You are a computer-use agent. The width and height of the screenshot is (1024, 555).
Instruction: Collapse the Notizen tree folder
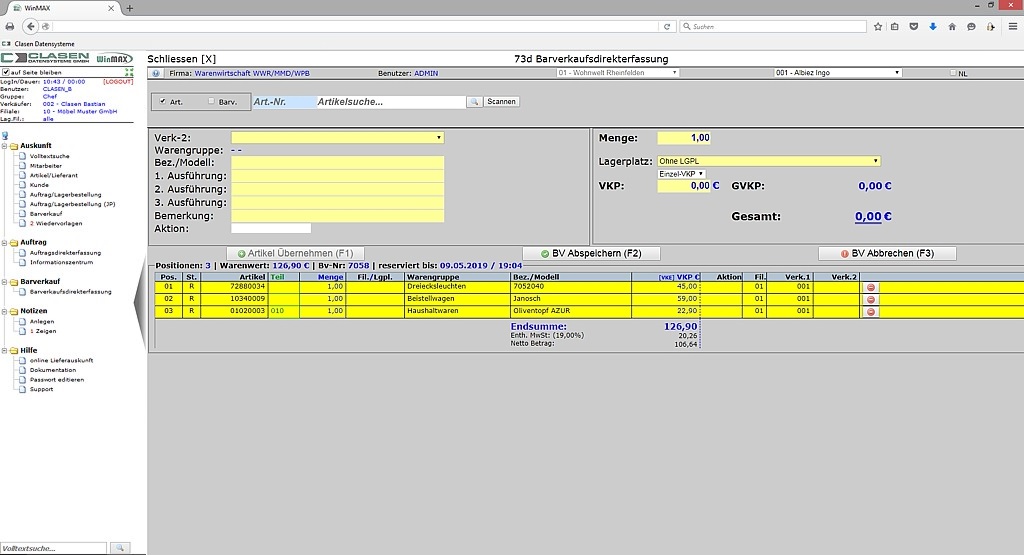click(x=5, y=311)
